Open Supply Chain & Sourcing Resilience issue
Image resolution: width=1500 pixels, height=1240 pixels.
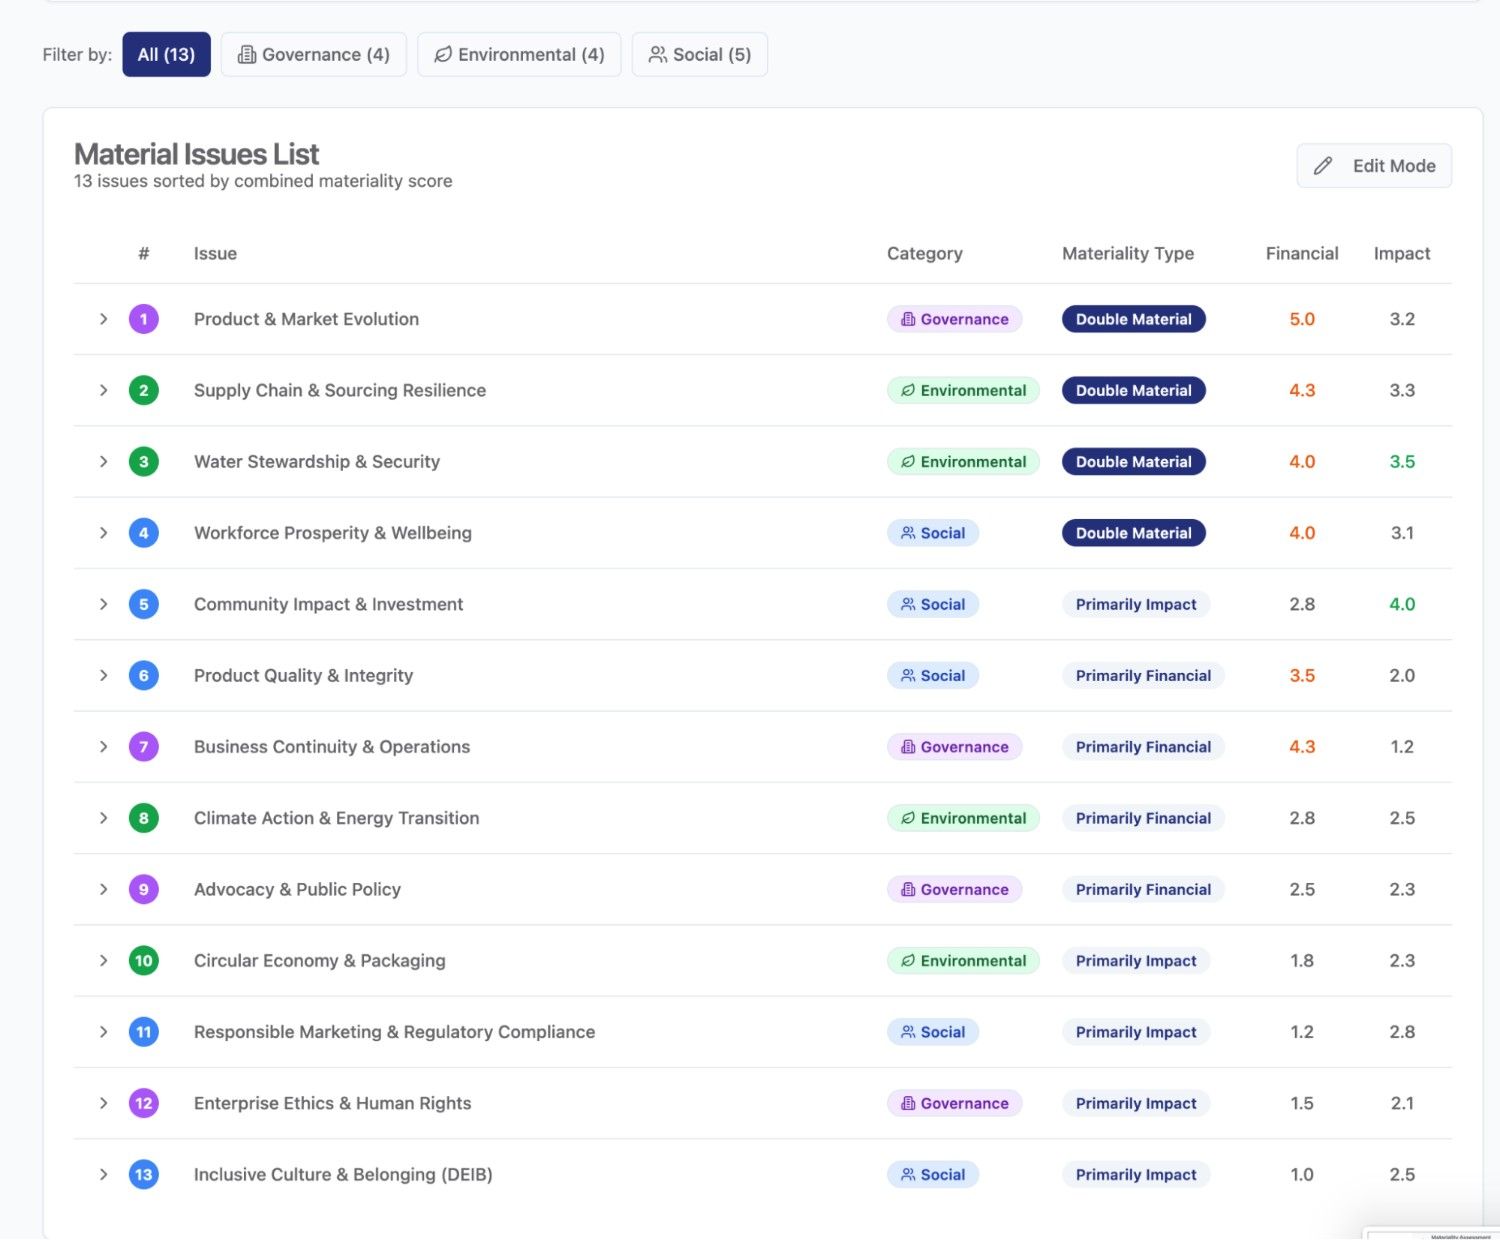[x=340, y=390]
